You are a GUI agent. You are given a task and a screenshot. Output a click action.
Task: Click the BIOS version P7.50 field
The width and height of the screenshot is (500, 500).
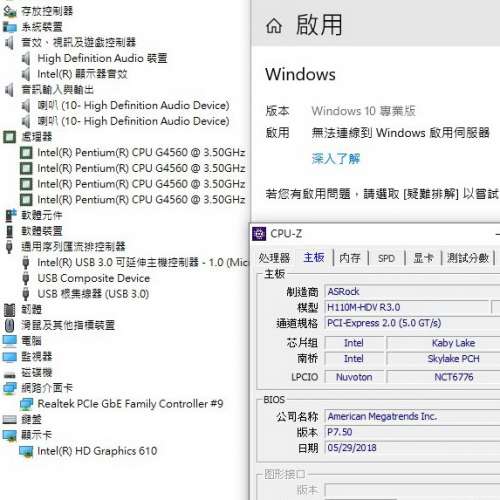412,432
